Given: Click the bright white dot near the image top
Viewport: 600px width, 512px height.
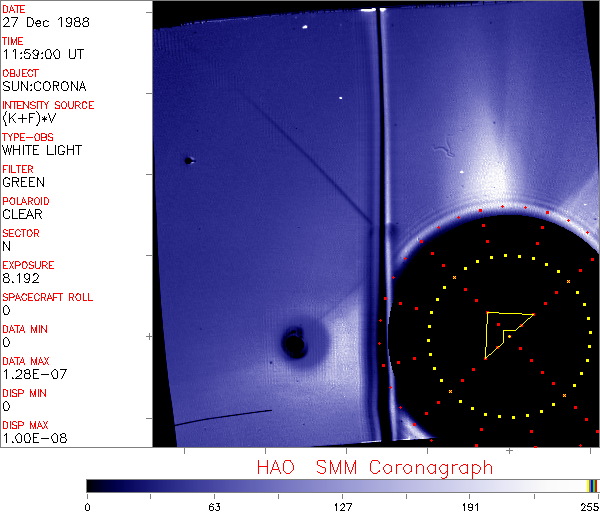Looking at the screenshot, I should click(x=341, y=98).
